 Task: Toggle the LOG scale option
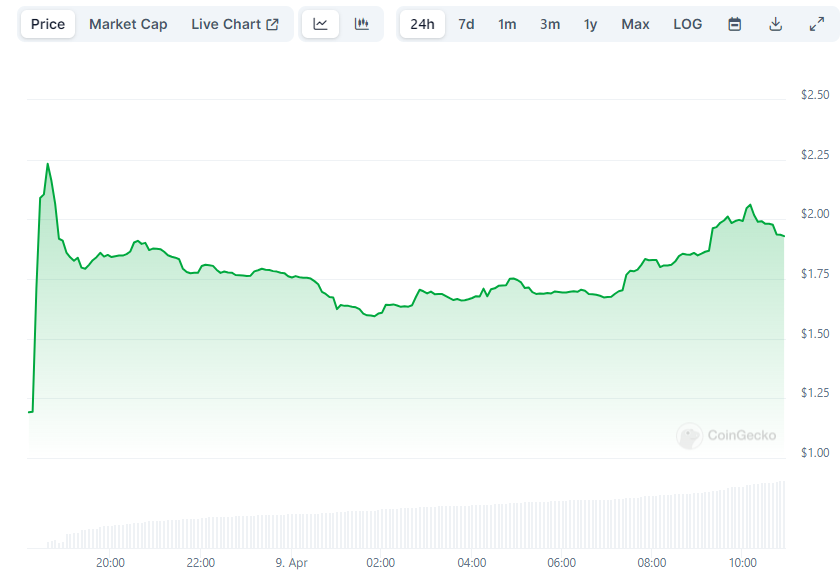(x=687, y=24)
